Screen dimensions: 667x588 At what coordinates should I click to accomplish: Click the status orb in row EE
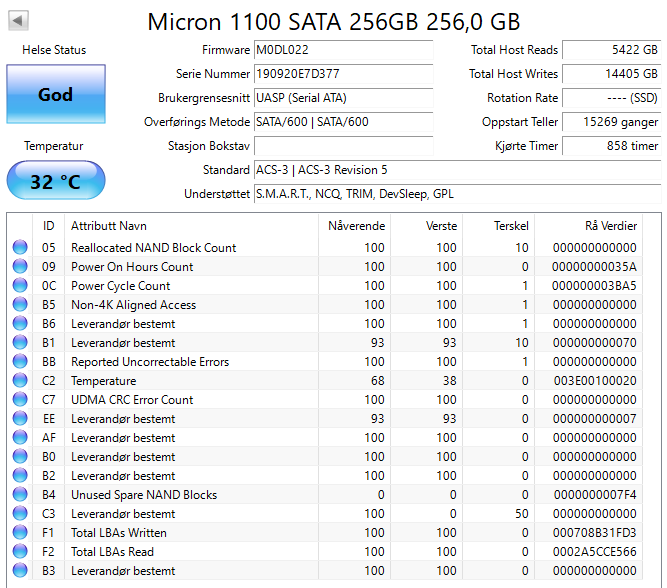(20, 418)
